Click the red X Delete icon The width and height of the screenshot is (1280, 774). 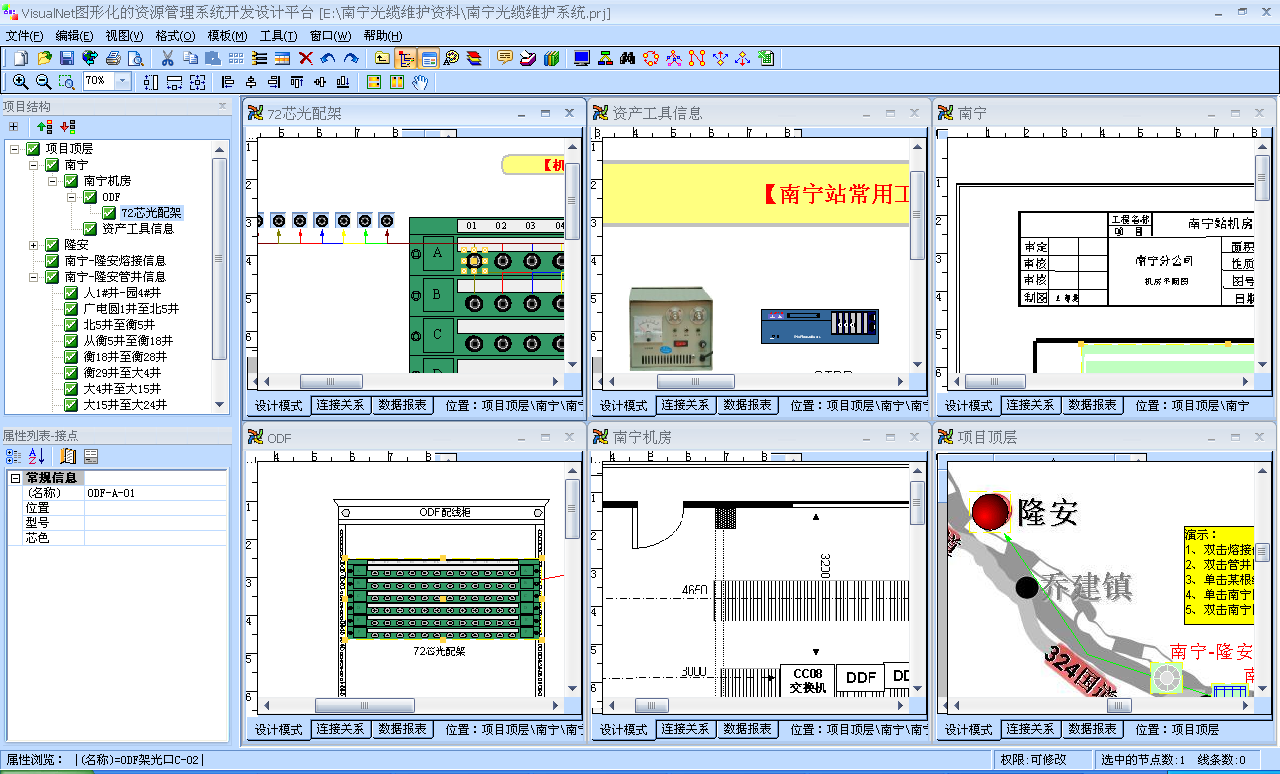coord(306,59)
